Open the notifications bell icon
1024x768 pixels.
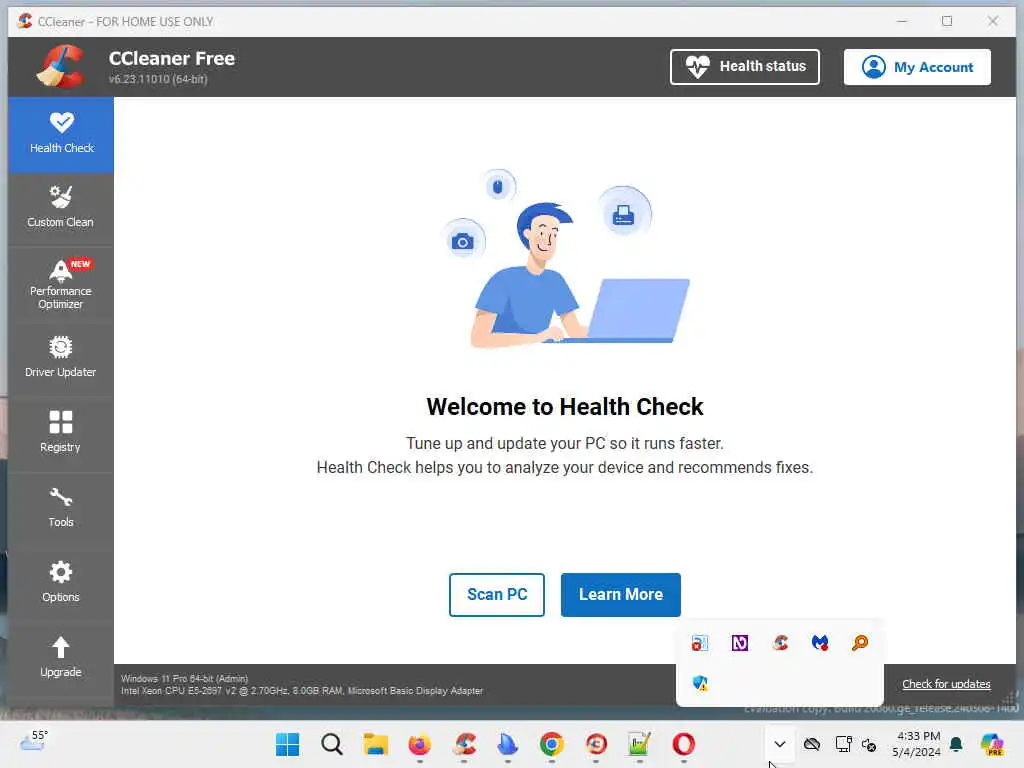point(956,744)
